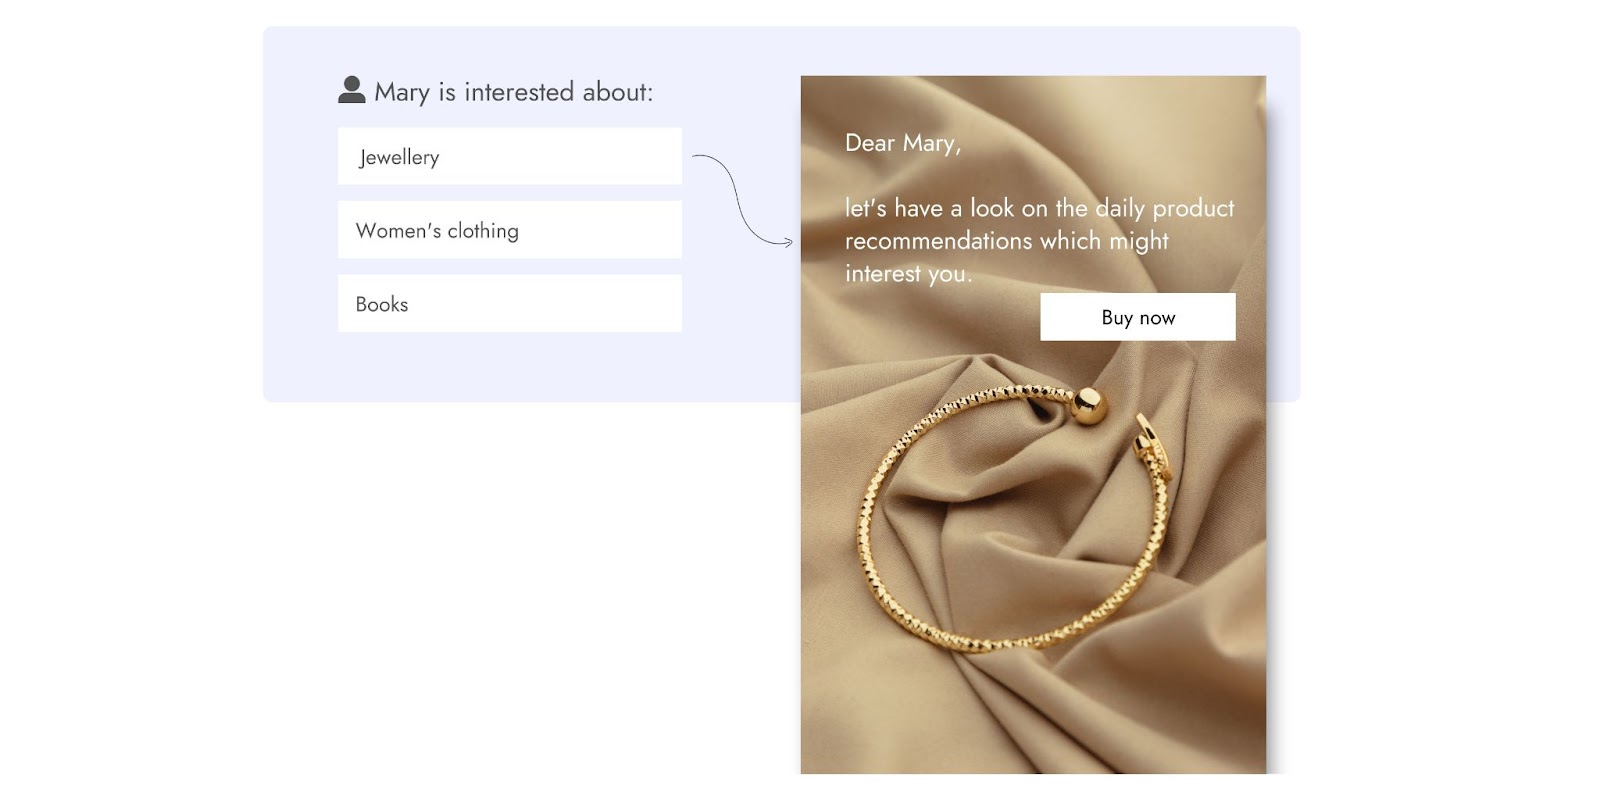1600x800 pixels.
Task: Select the Women's clothing interest field
Action: click(x=510, y=230)
